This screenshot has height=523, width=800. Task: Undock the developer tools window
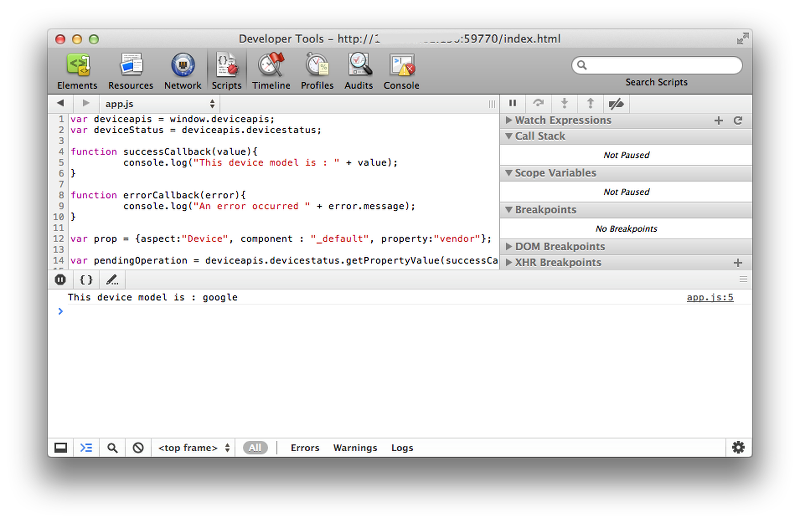pyautogui.click(x=61, y=448)
